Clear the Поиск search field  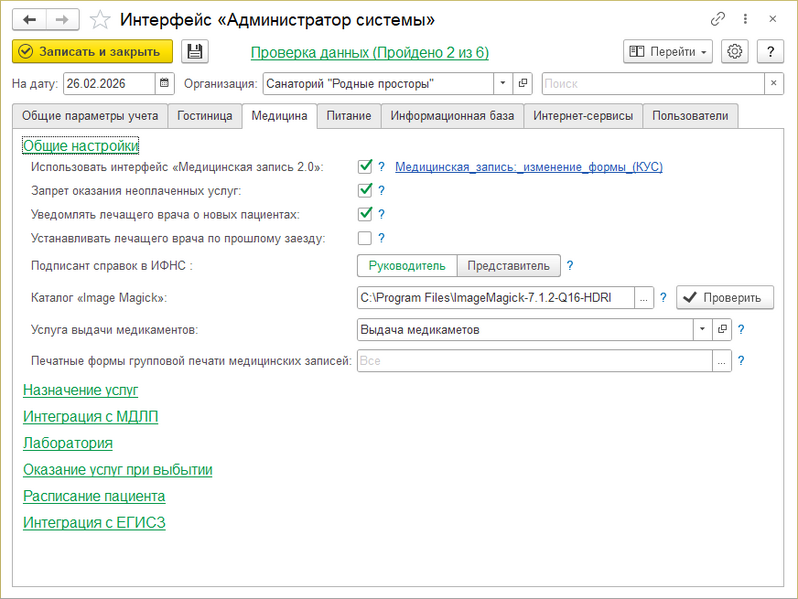[x=774, y=83]
